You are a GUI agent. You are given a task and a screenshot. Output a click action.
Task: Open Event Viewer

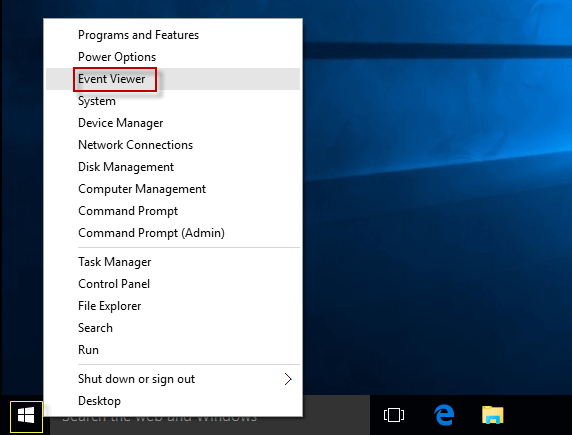[173, 79]
